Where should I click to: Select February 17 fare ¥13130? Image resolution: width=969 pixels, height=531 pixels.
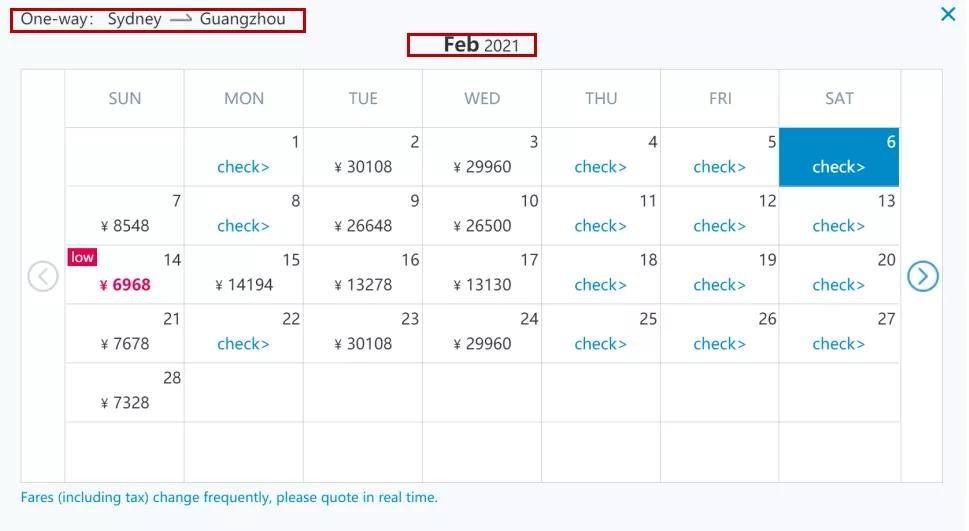click(482, 285)
